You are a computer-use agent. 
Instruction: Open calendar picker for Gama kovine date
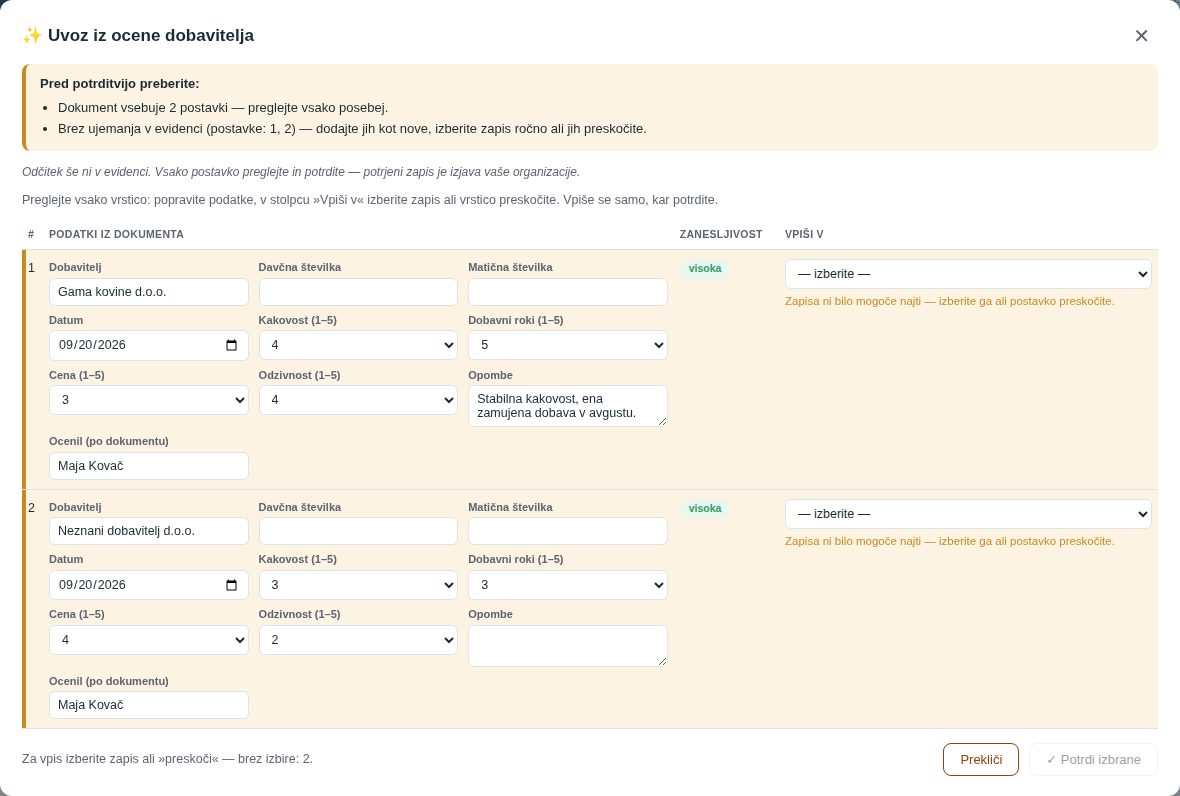pos(231,345)
